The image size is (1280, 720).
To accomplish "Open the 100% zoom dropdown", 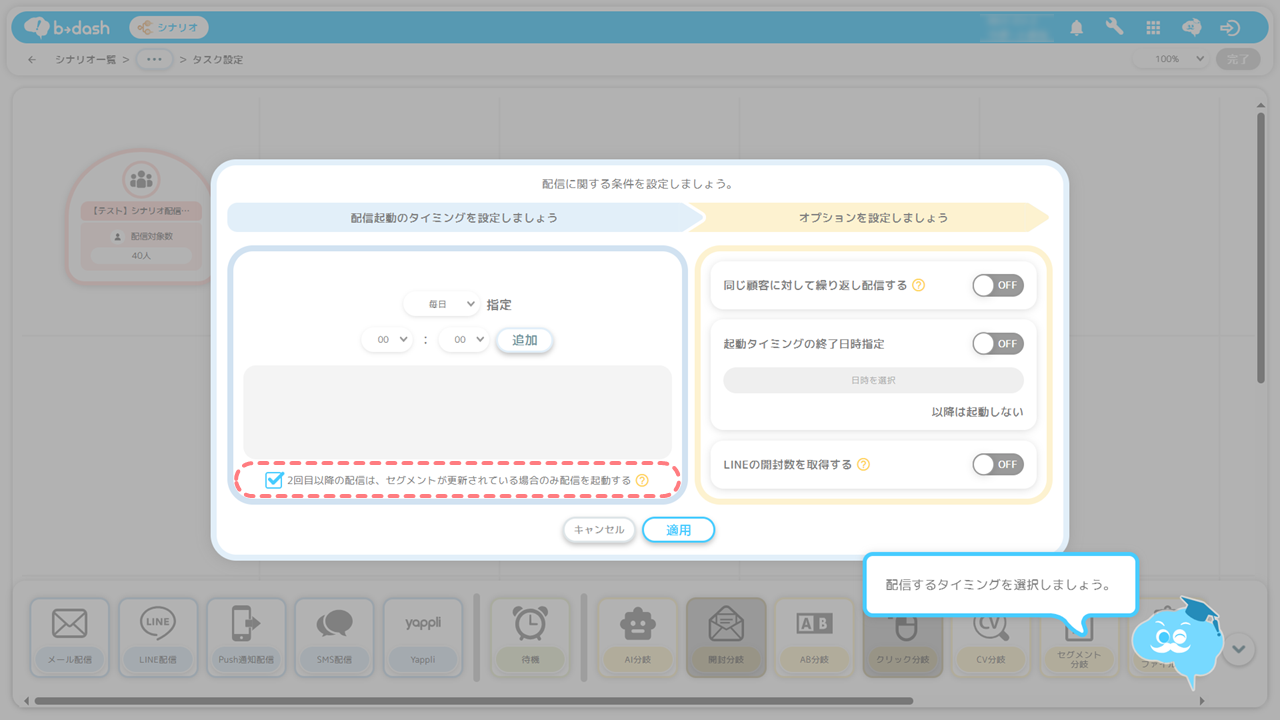I will (x=1171, y=59).
